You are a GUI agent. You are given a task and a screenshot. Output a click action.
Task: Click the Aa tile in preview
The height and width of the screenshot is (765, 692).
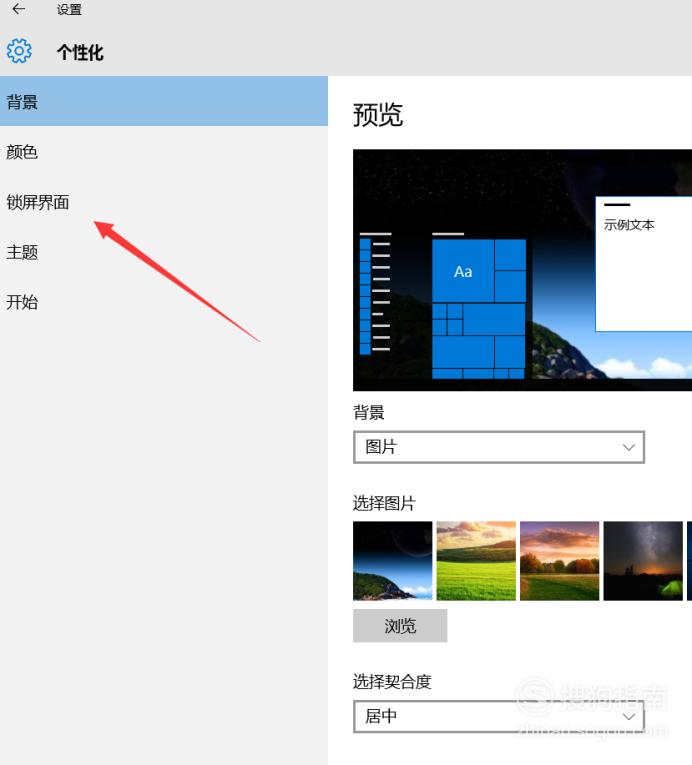pos(463,271)
